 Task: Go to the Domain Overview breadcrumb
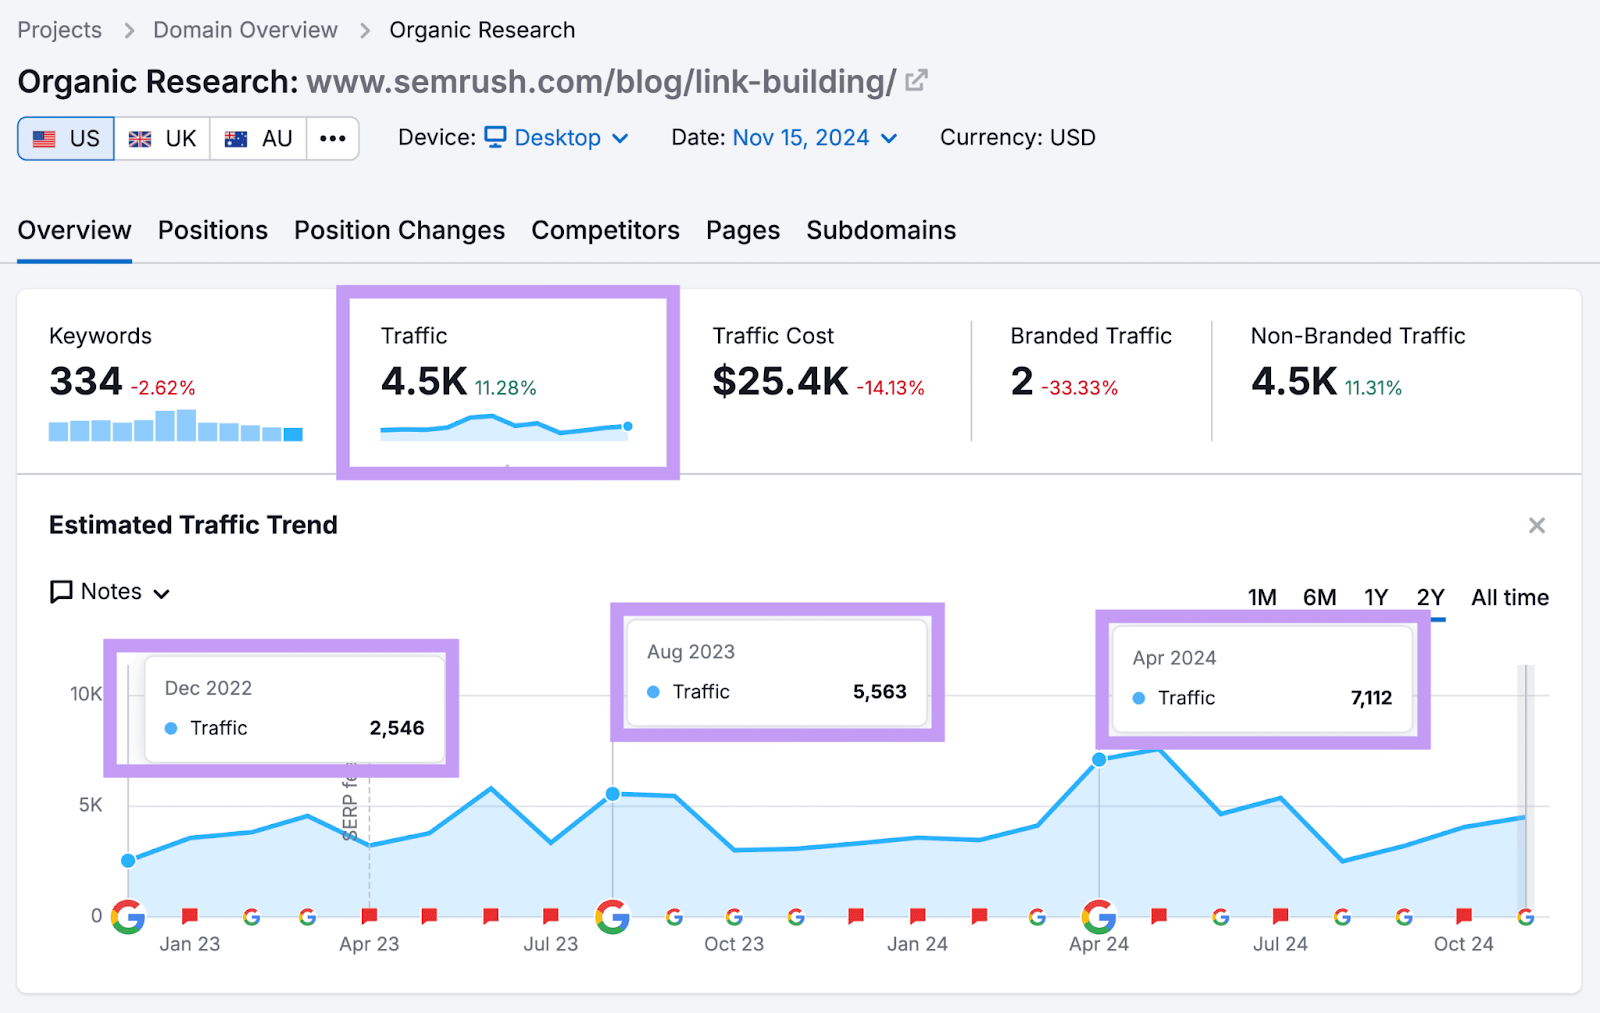(245, 30)
